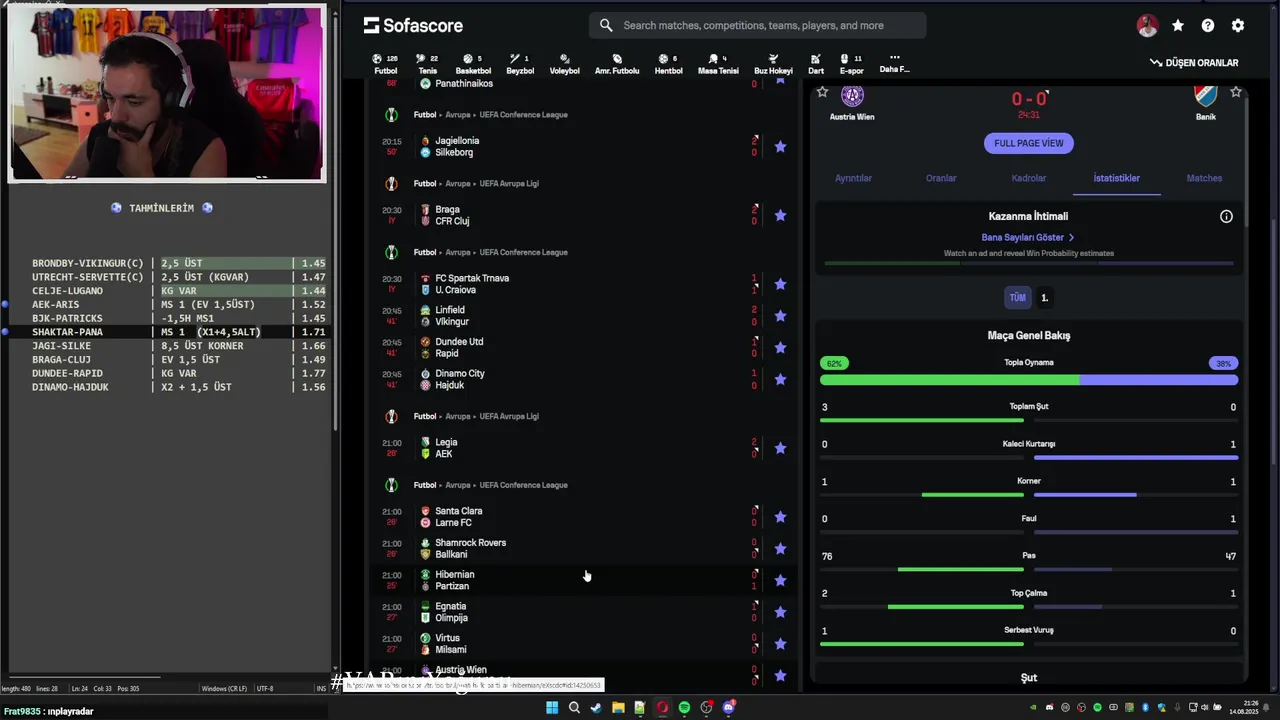Open Discord from the taskbar

tap(728, 708)
